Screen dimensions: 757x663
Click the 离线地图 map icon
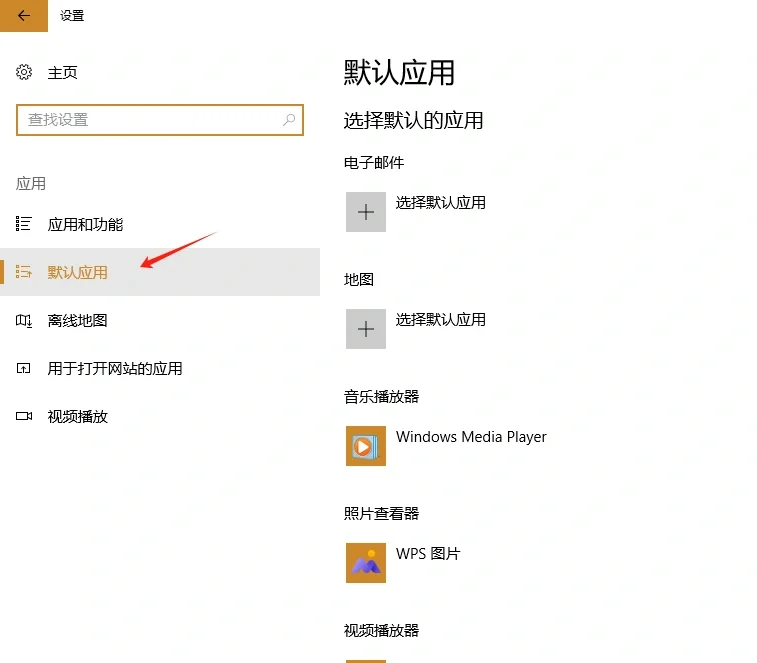(x=24, y=320)
